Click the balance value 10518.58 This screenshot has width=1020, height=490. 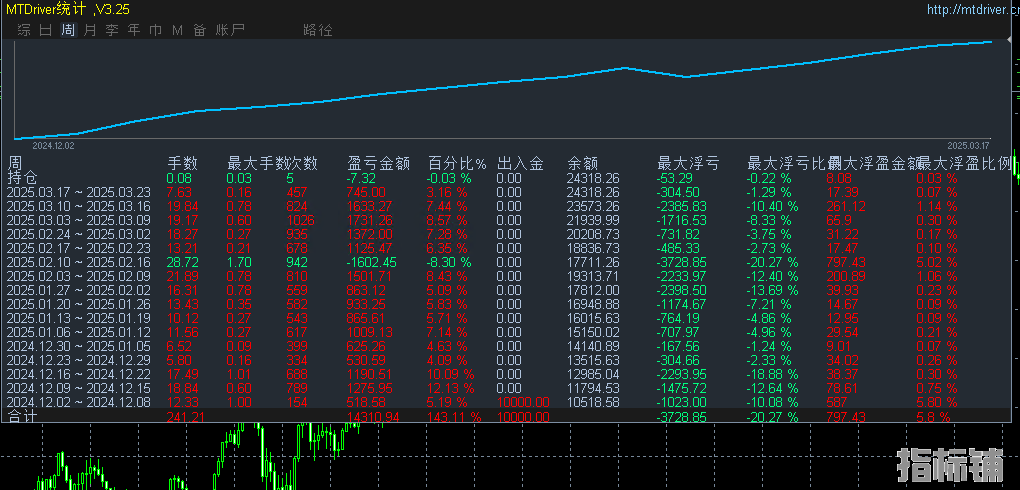pyautogui.click(x=594, y=403)
